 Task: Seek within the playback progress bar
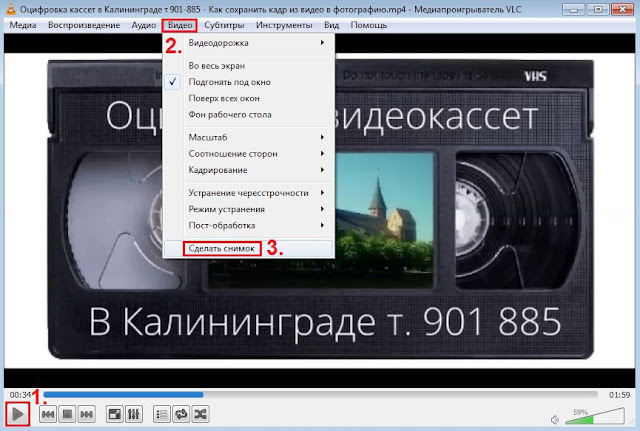tap(320, 395)
